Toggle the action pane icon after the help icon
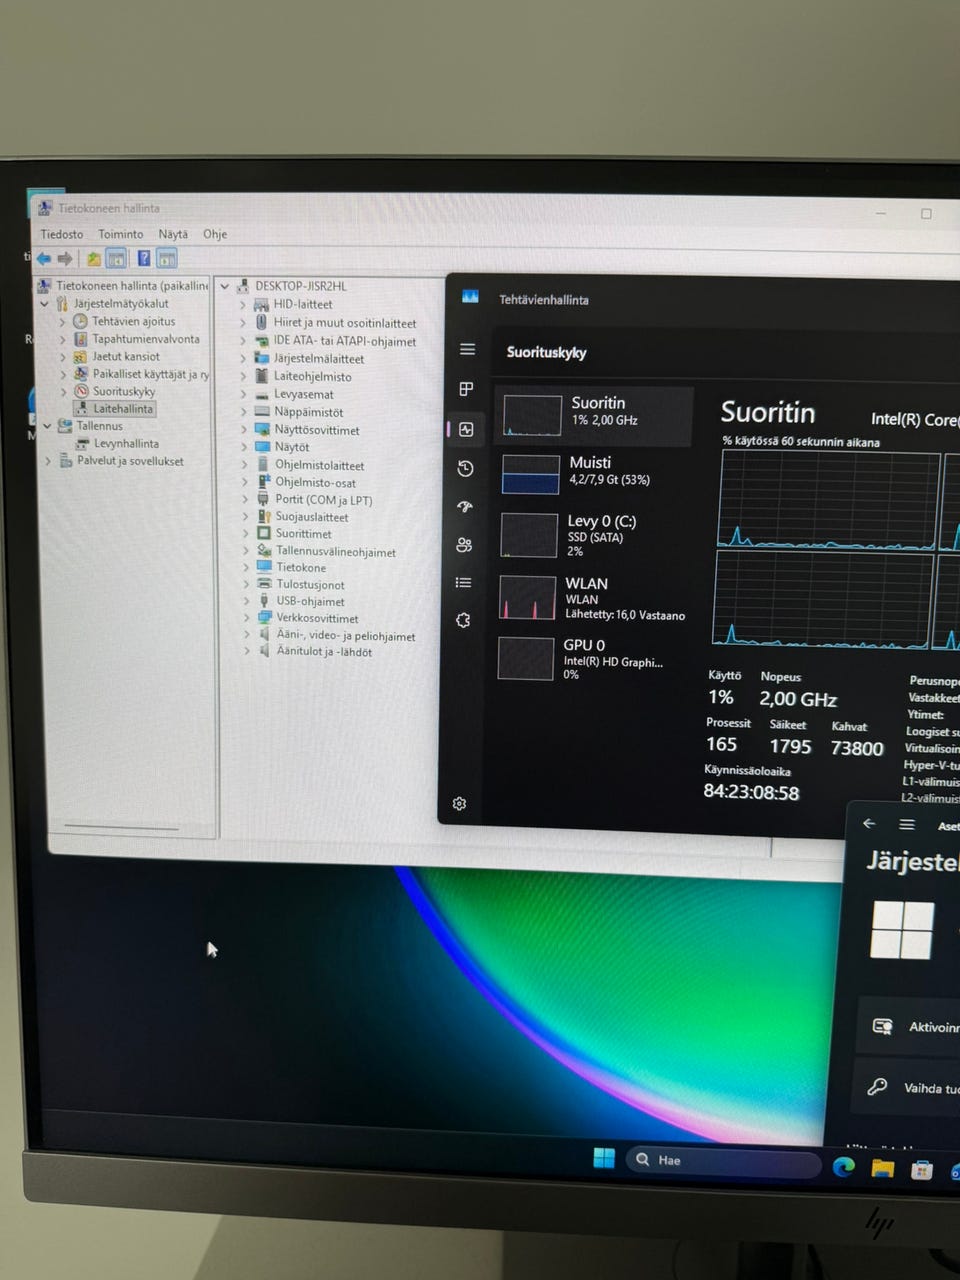Image resolution: width=960 pixels, height=1280 pixels. click(x=167, y=259)
